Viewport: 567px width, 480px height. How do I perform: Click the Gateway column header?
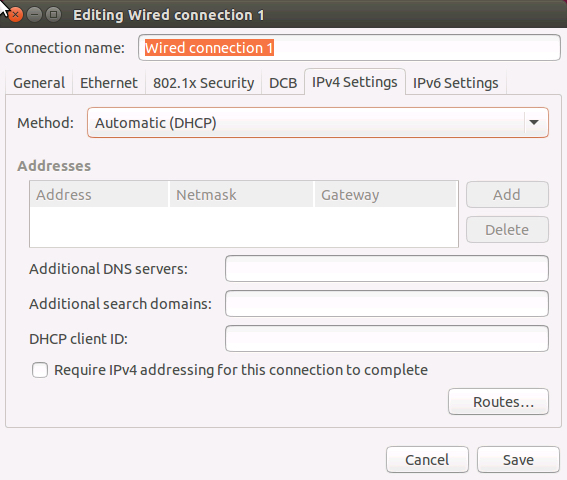click(x=386, y=195)
